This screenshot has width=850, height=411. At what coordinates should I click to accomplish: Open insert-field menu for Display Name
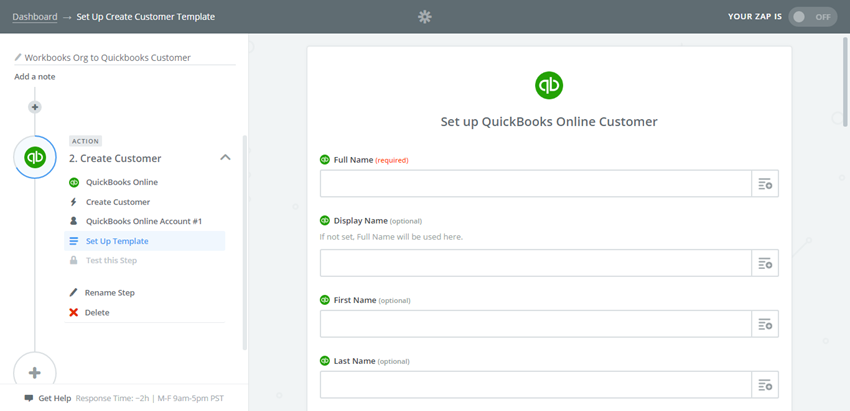[765, 263]
